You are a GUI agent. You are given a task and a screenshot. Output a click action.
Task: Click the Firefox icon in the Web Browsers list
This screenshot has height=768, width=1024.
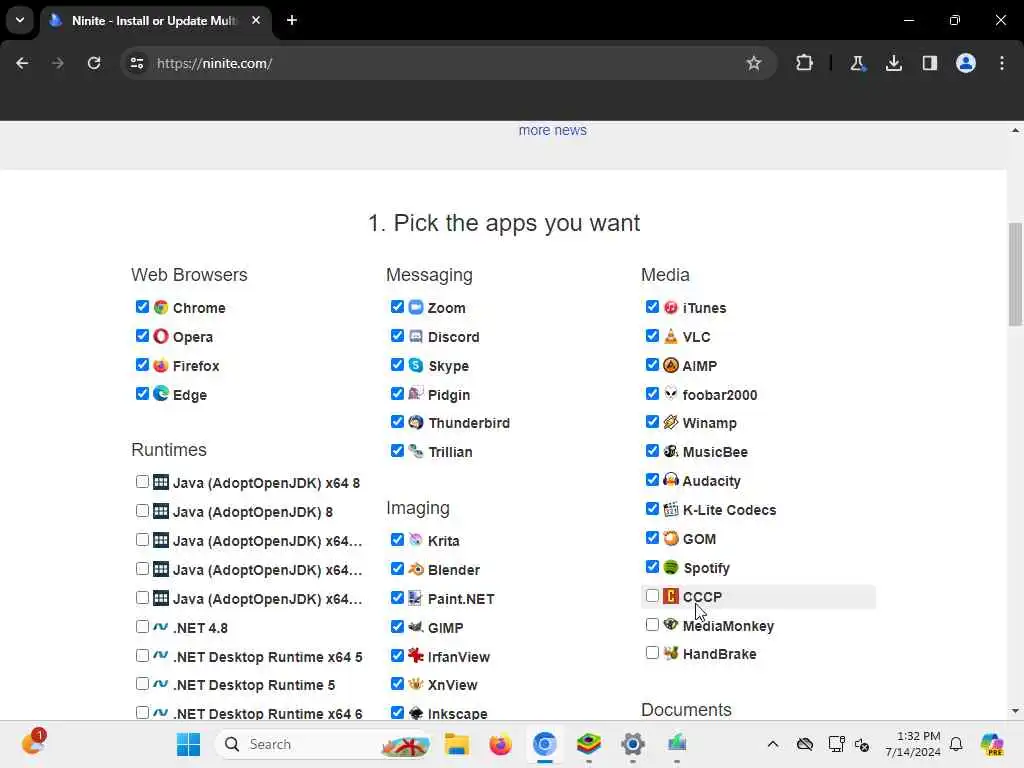(161, 365)
